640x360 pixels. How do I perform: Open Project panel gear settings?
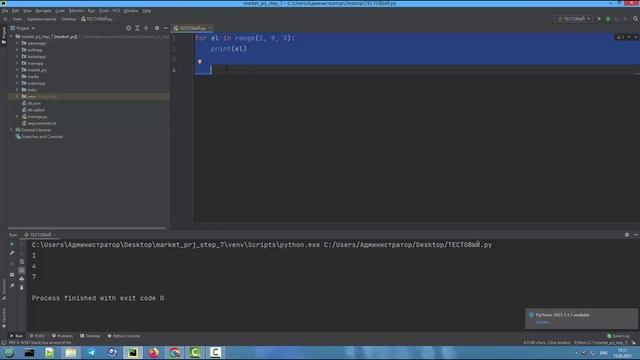click(x=157, y=28)
